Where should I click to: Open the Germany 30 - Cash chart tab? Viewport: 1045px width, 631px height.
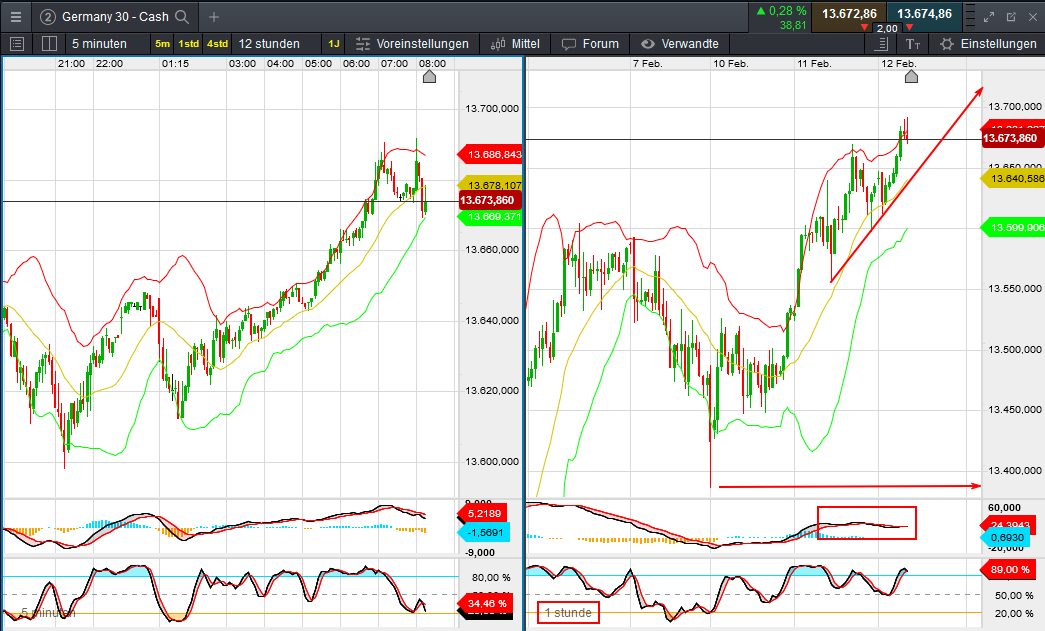tap(115, 17)
